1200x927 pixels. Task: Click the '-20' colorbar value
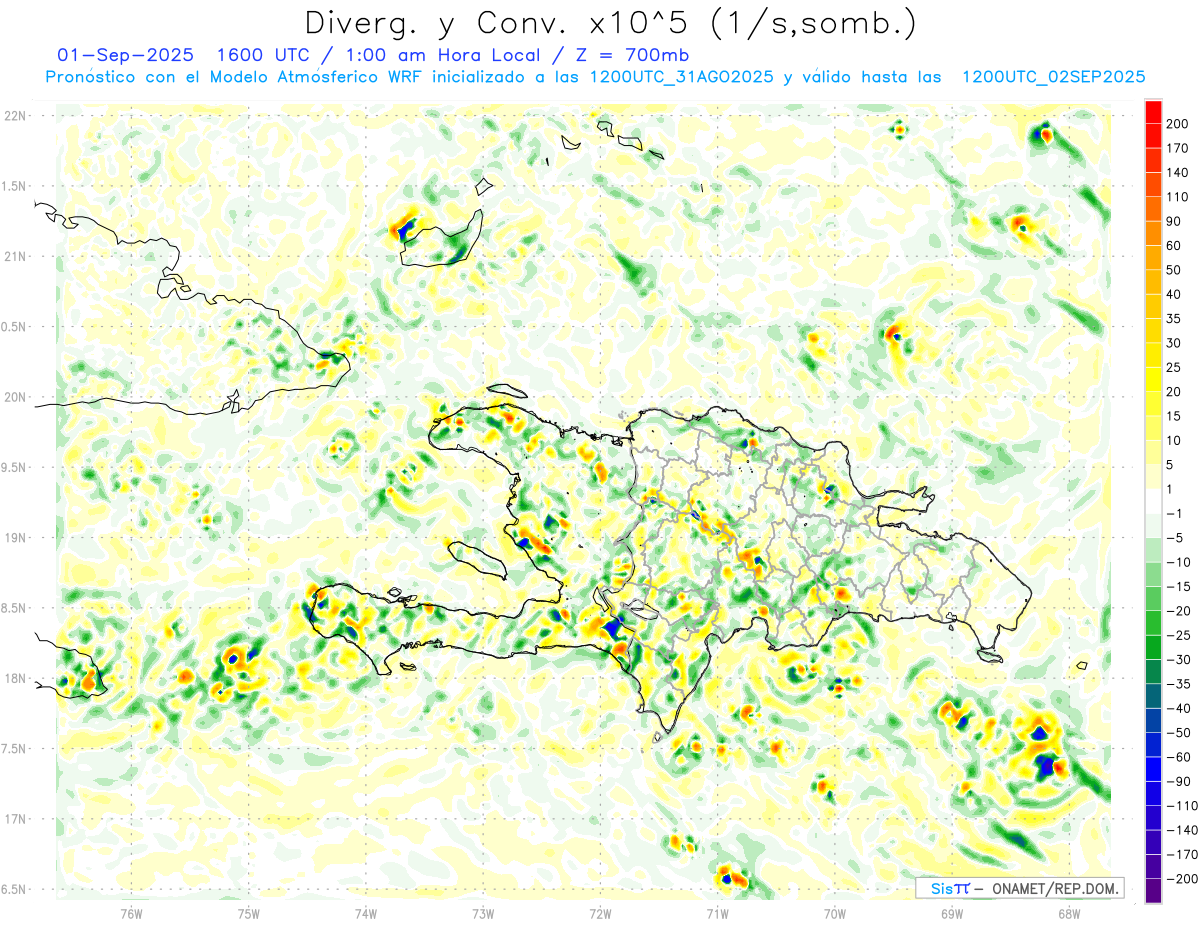[x=1180, y=611]
